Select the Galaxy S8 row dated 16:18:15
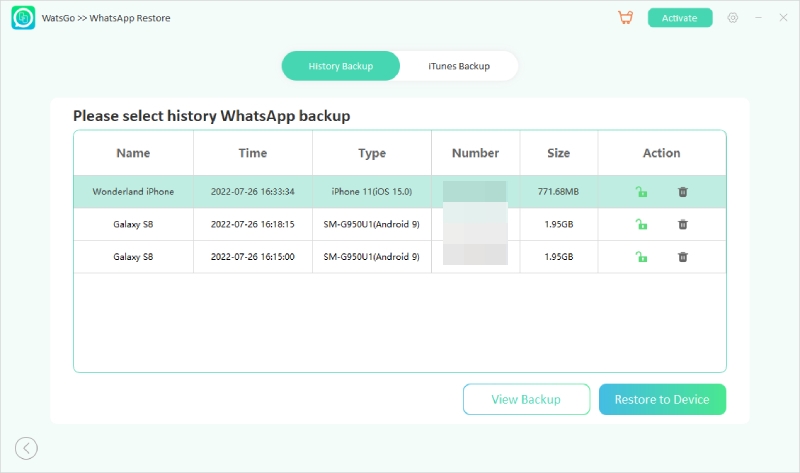The width and height of the screenshot is (800, 473). click(133, 224)
